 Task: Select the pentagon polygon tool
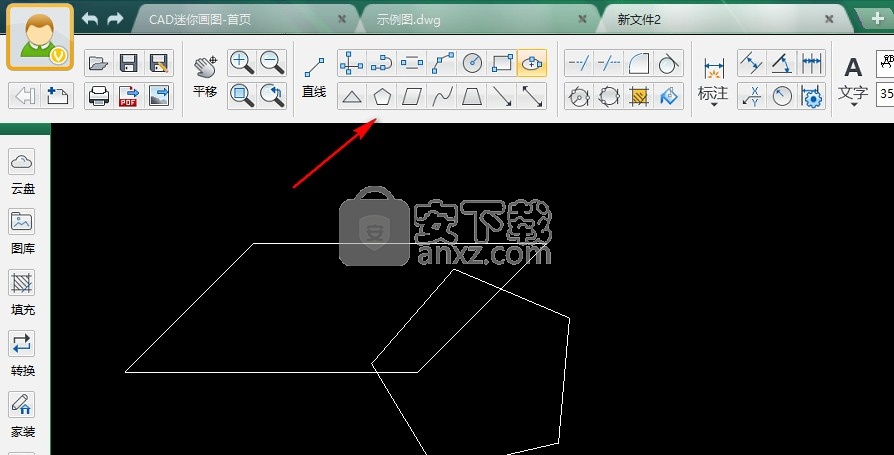tap(381, 96)
